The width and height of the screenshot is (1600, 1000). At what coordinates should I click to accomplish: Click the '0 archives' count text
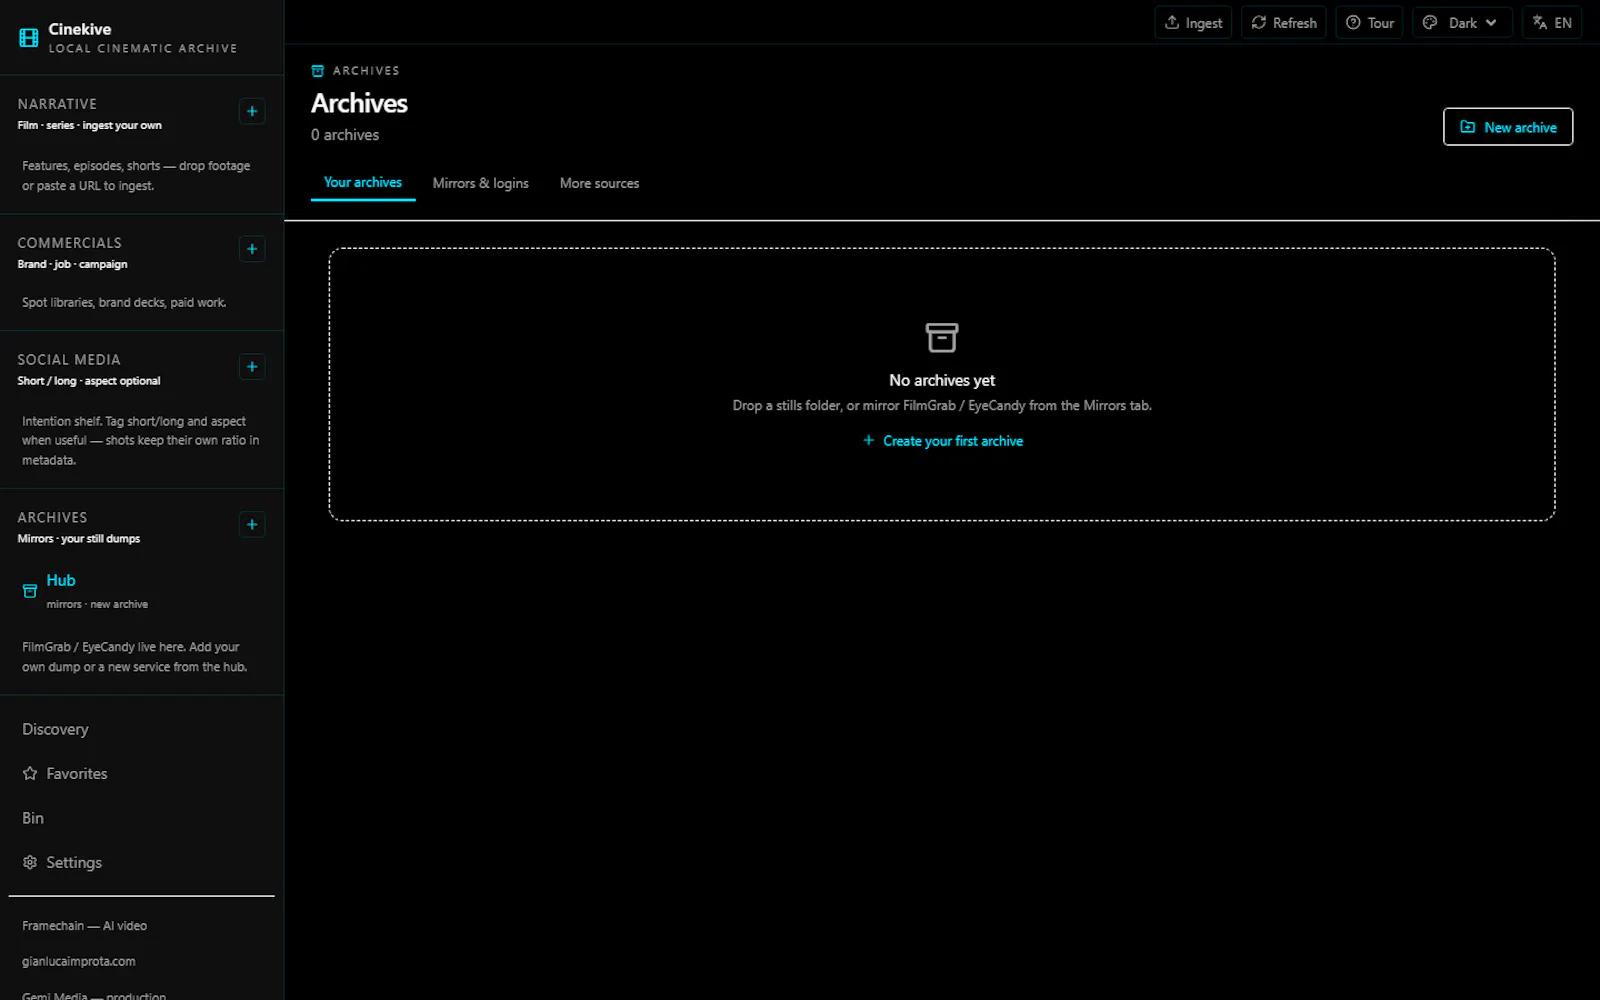pyautogui.click(x=345, y=135)
